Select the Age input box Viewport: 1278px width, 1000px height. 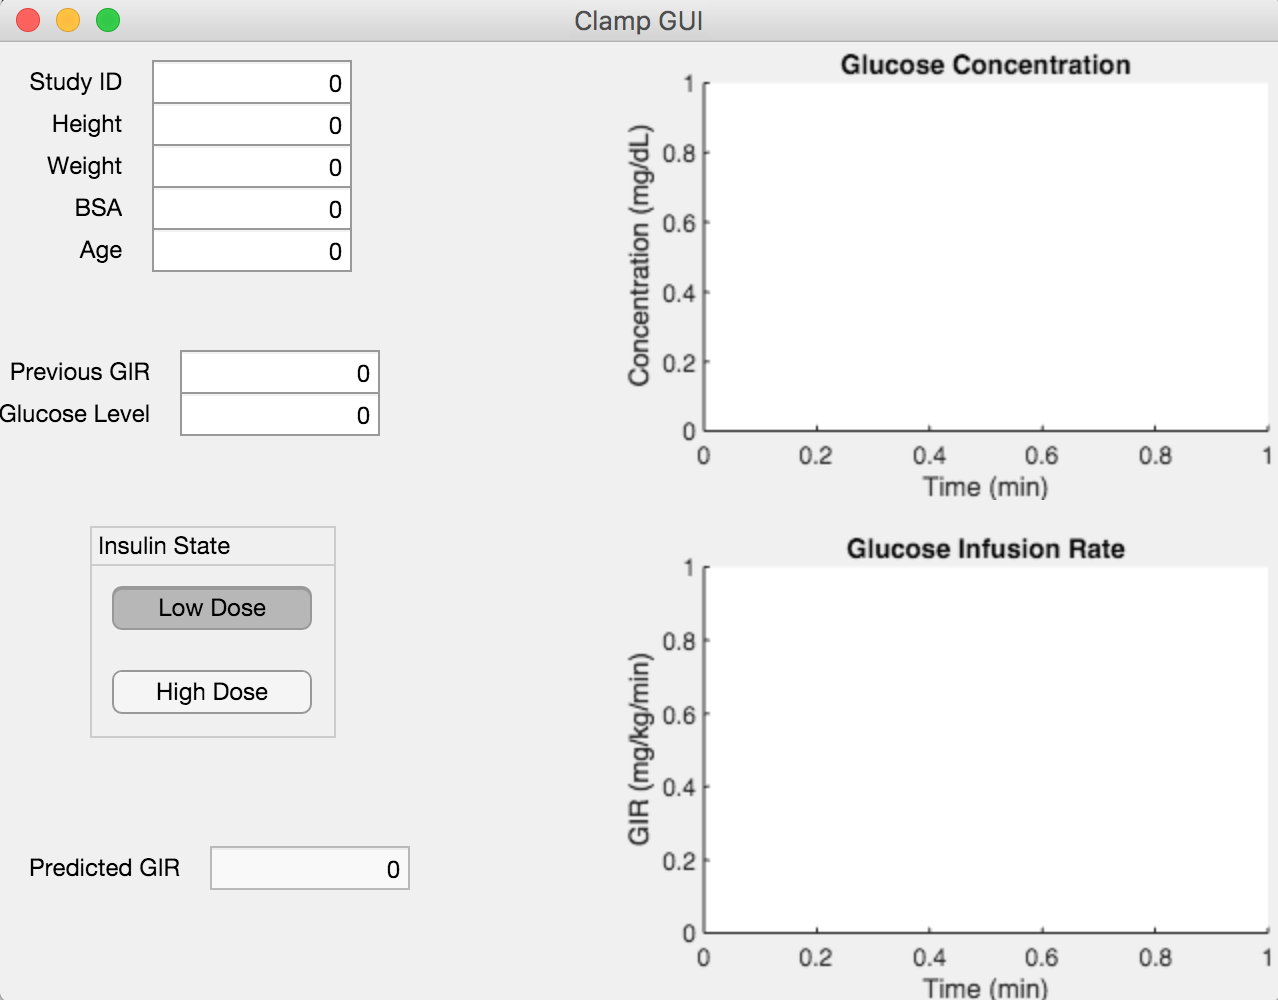pos(252,251)
